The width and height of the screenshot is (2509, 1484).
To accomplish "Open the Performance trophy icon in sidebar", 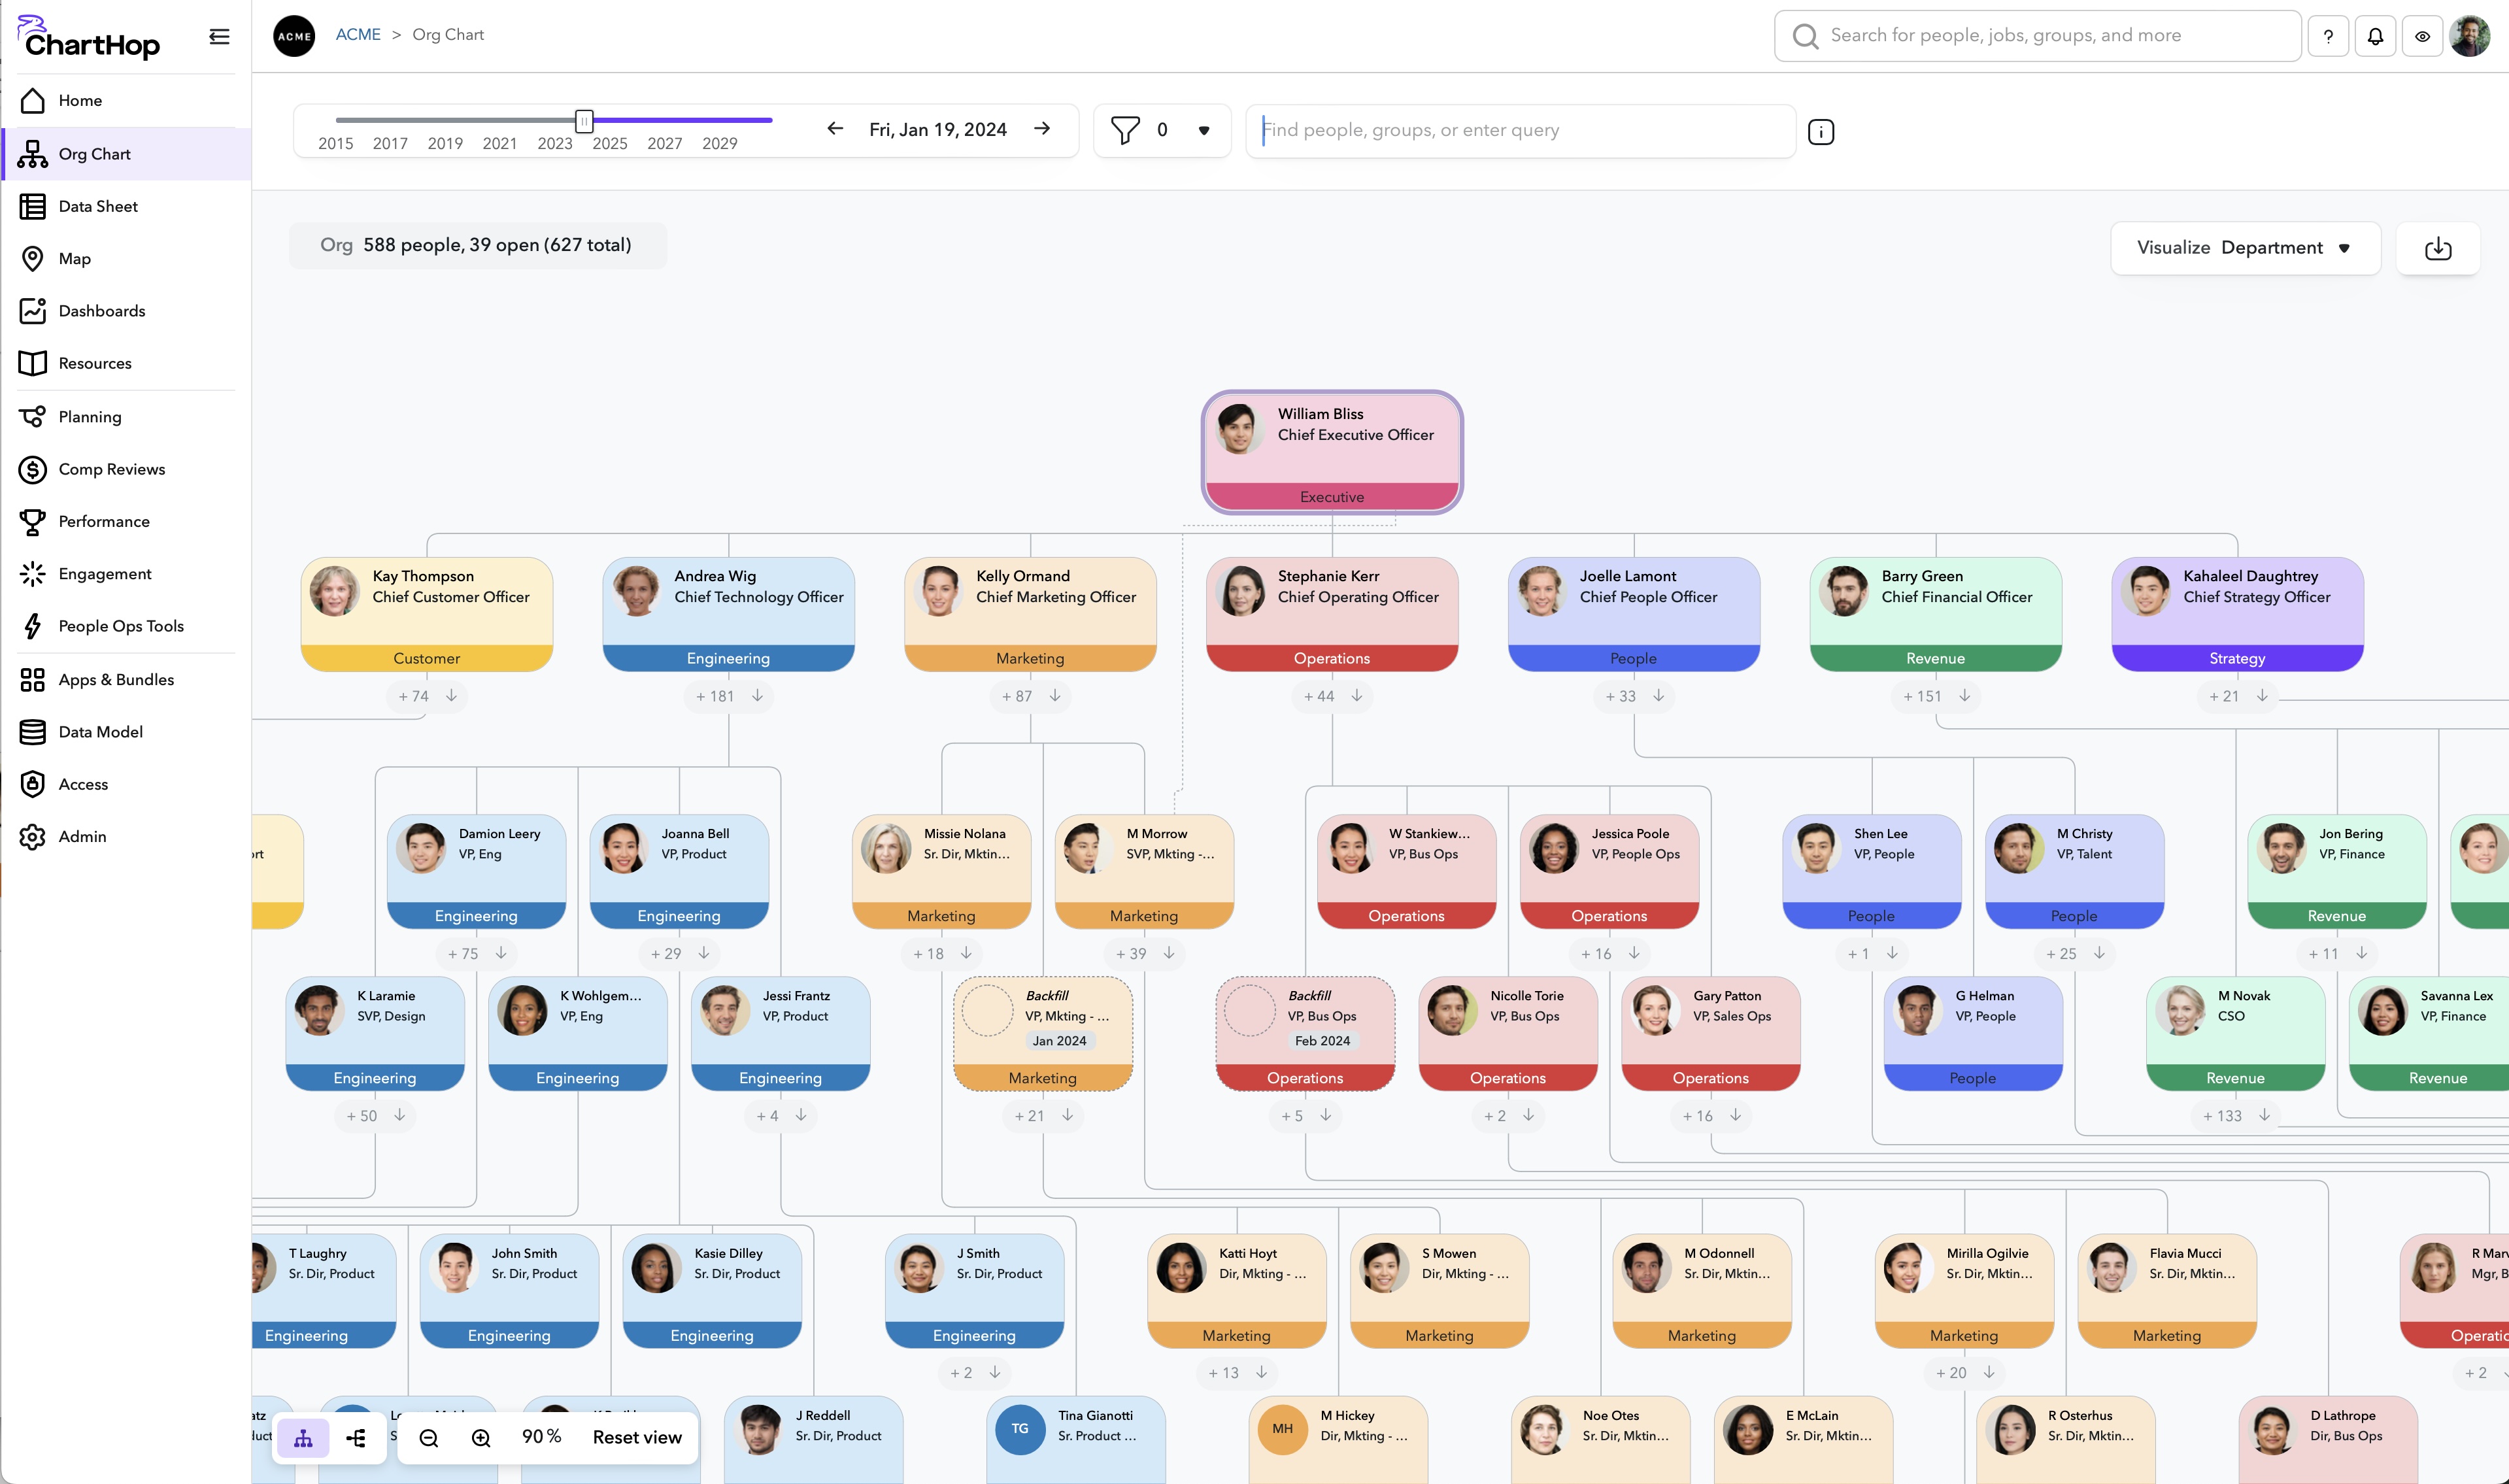I will click(33, 521).
